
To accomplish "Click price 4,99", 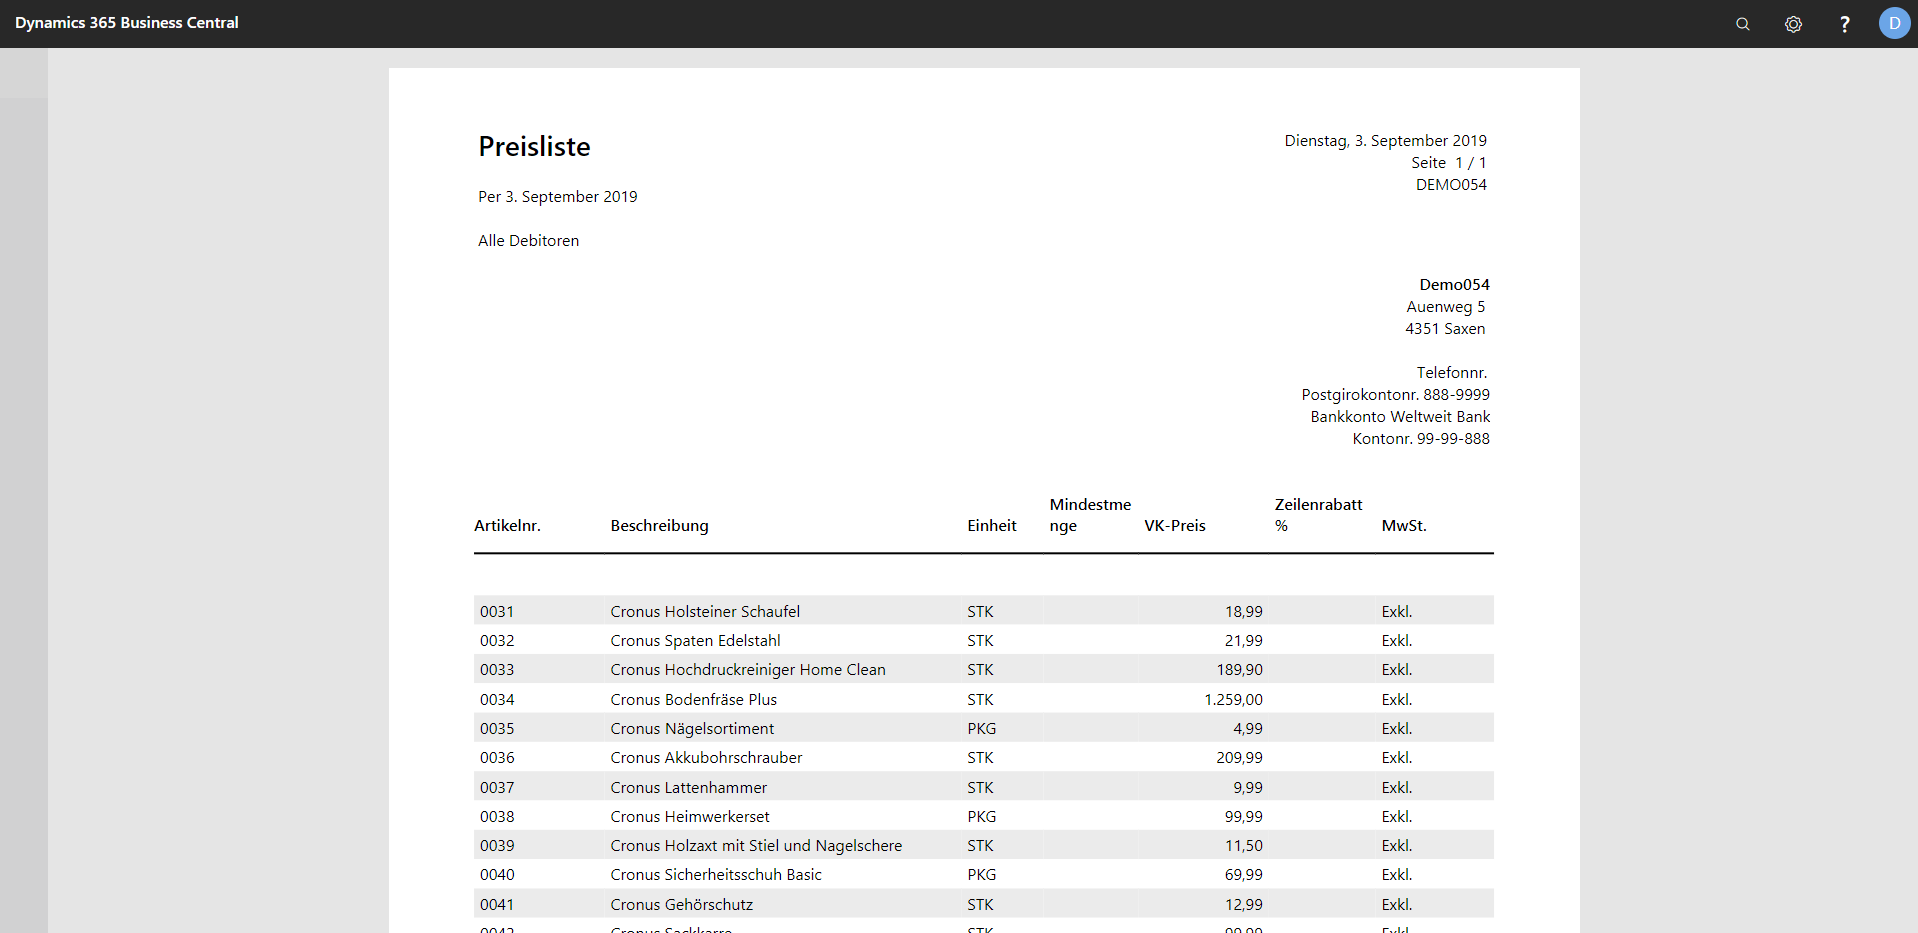I will (1247, 729).
